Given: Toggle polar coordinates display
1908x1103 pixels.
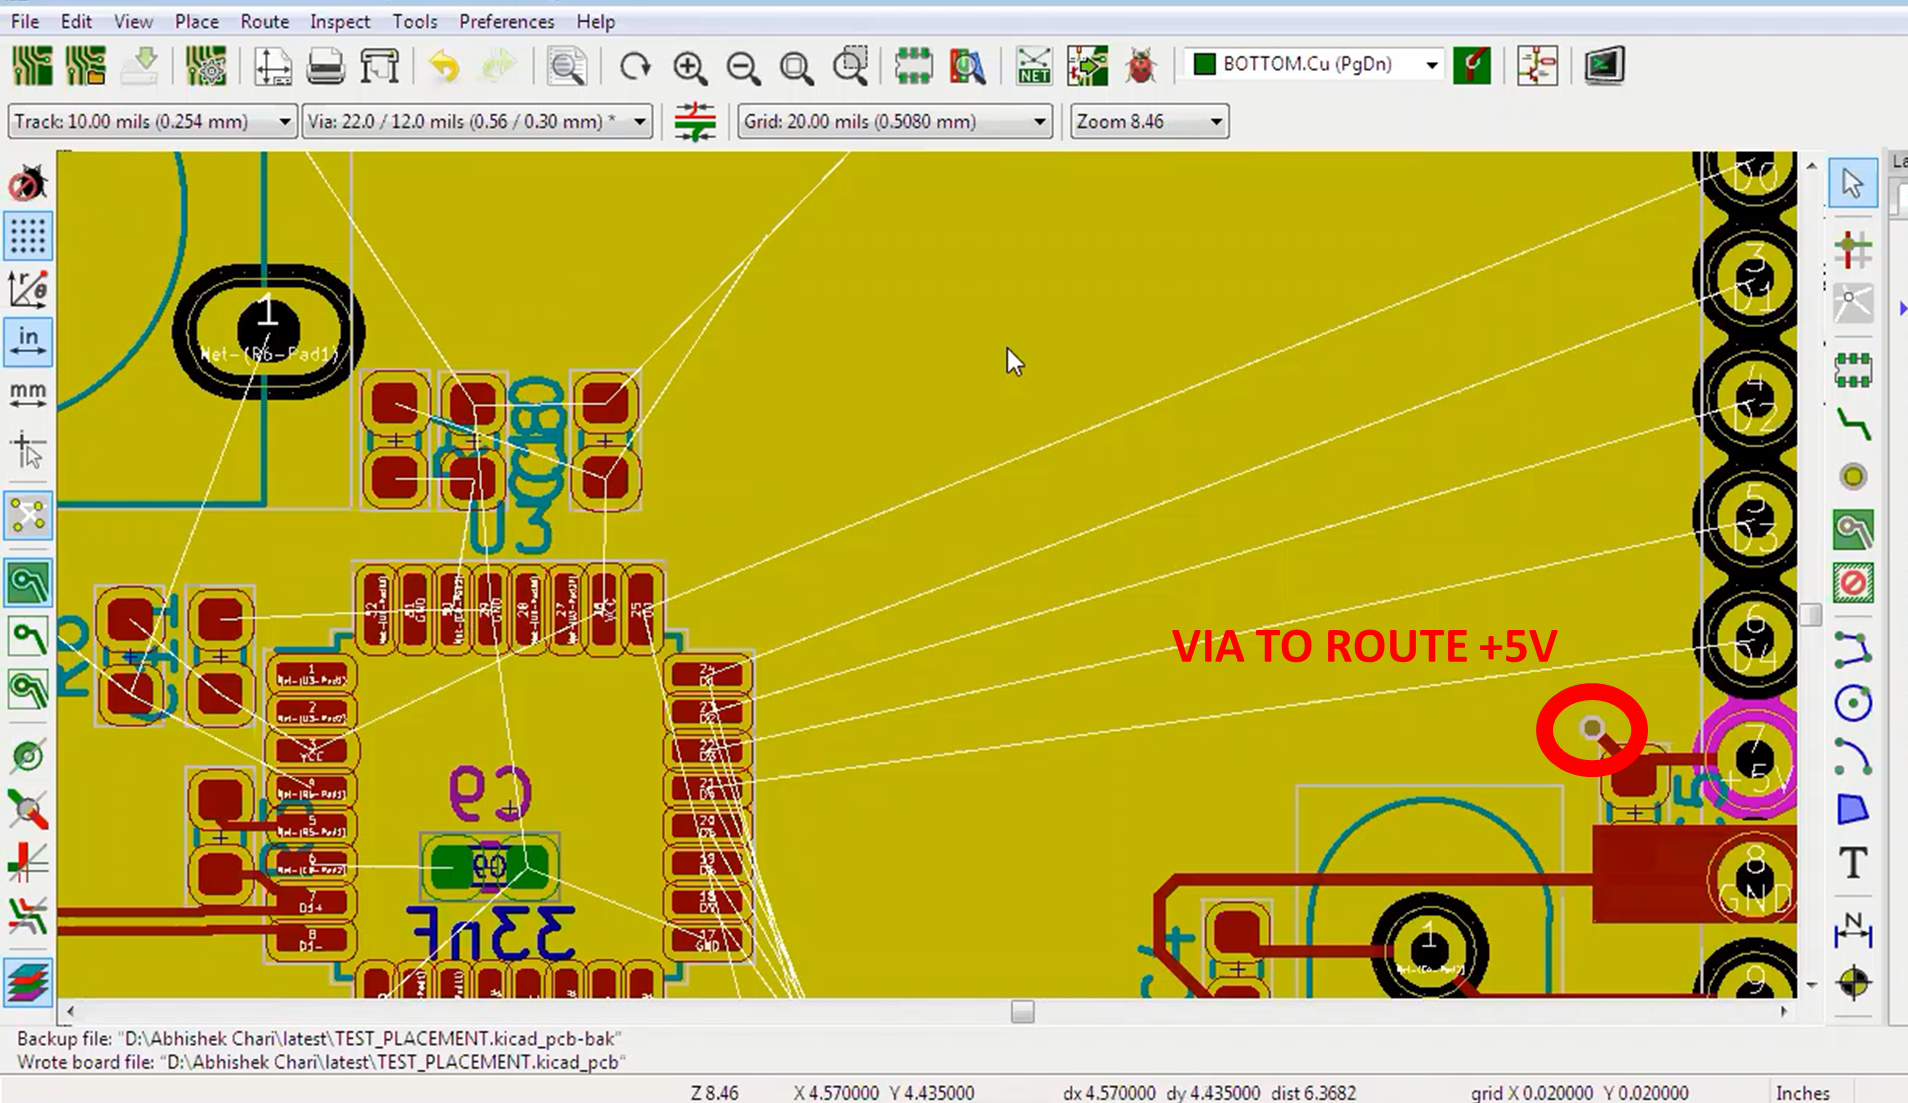Looking at the screenshot, I should point(28,290).
